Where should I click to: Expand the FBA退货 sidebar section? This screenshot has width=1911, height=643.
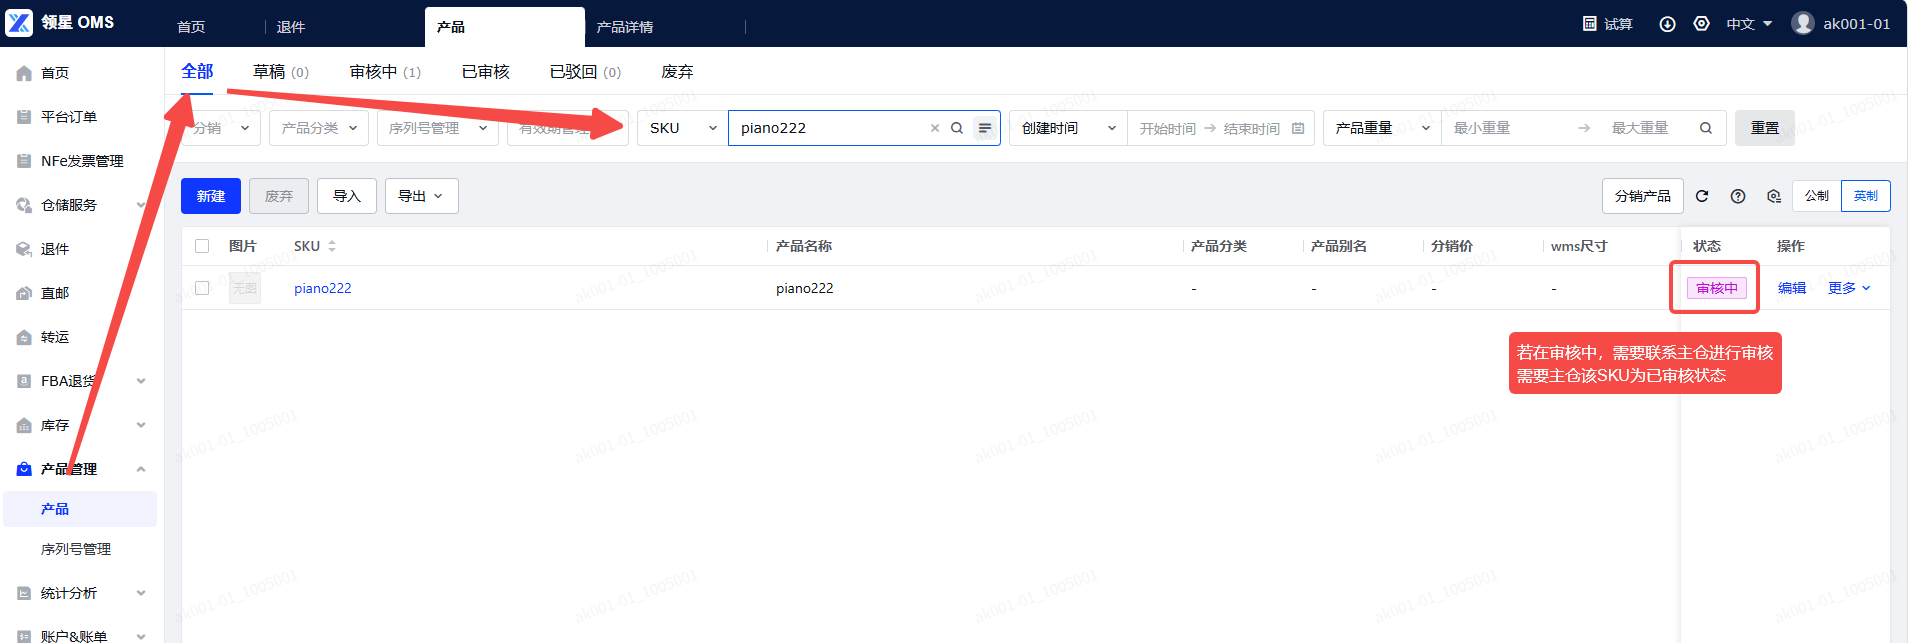(141, 381)
